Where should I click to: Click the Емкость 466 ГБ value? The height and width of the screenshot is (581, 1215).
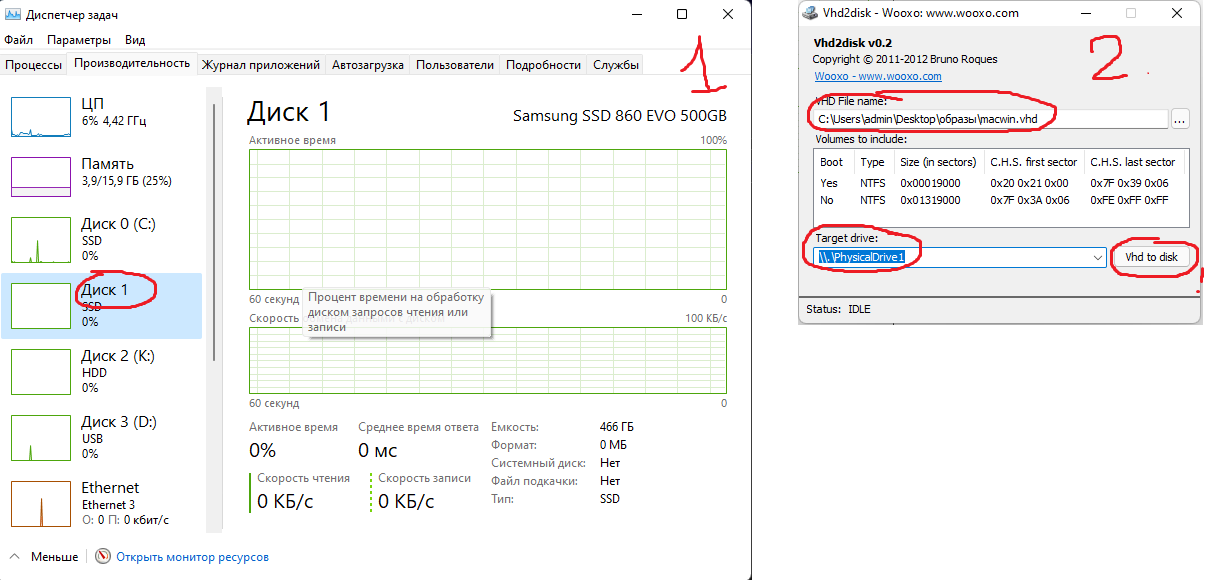coord(616,427)
